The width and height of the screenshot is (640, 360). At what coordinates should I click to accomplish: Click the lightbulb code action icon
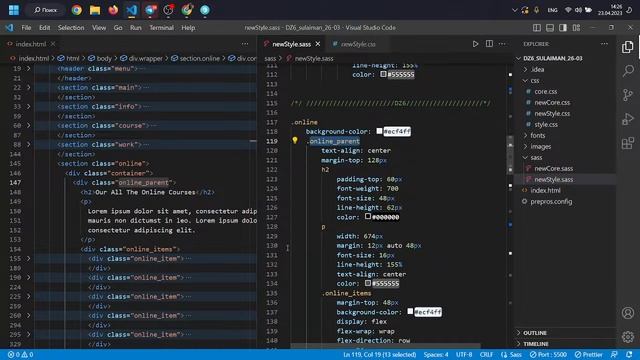click(295, 140)
